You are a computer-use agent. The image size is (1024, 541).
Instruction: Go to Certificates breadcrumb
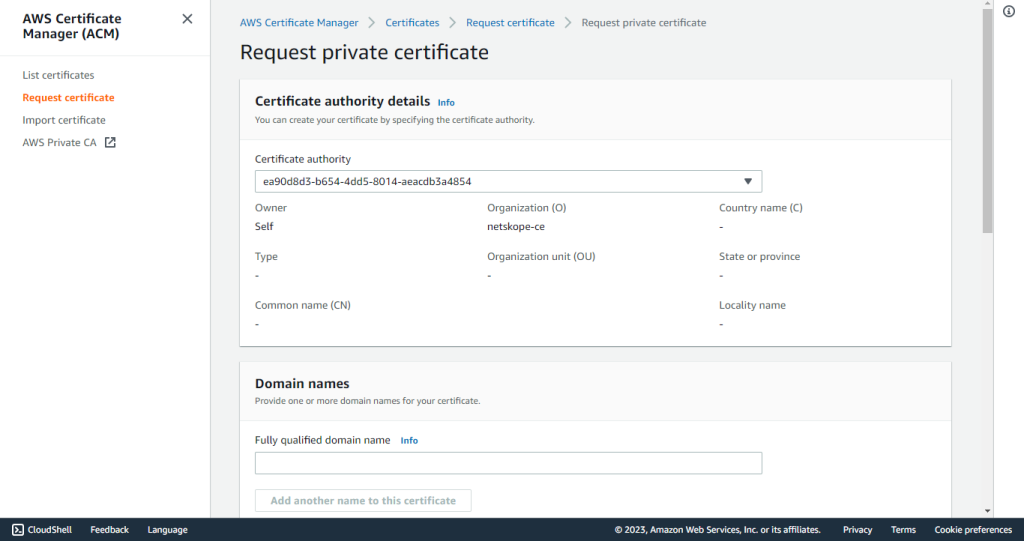point(412,23)
